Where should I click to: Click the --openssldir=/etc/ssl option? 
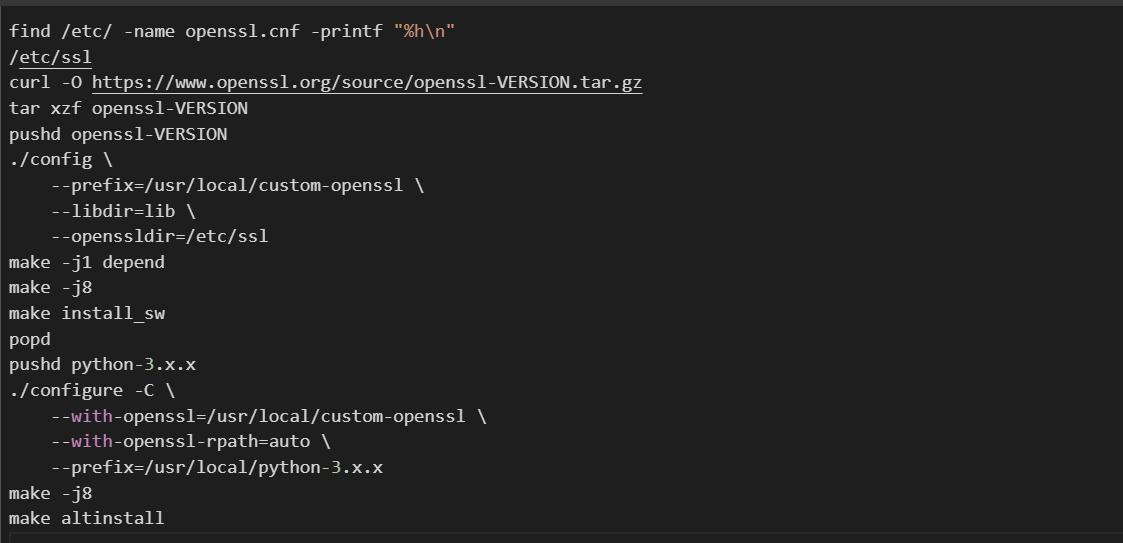tap(159, 237)
